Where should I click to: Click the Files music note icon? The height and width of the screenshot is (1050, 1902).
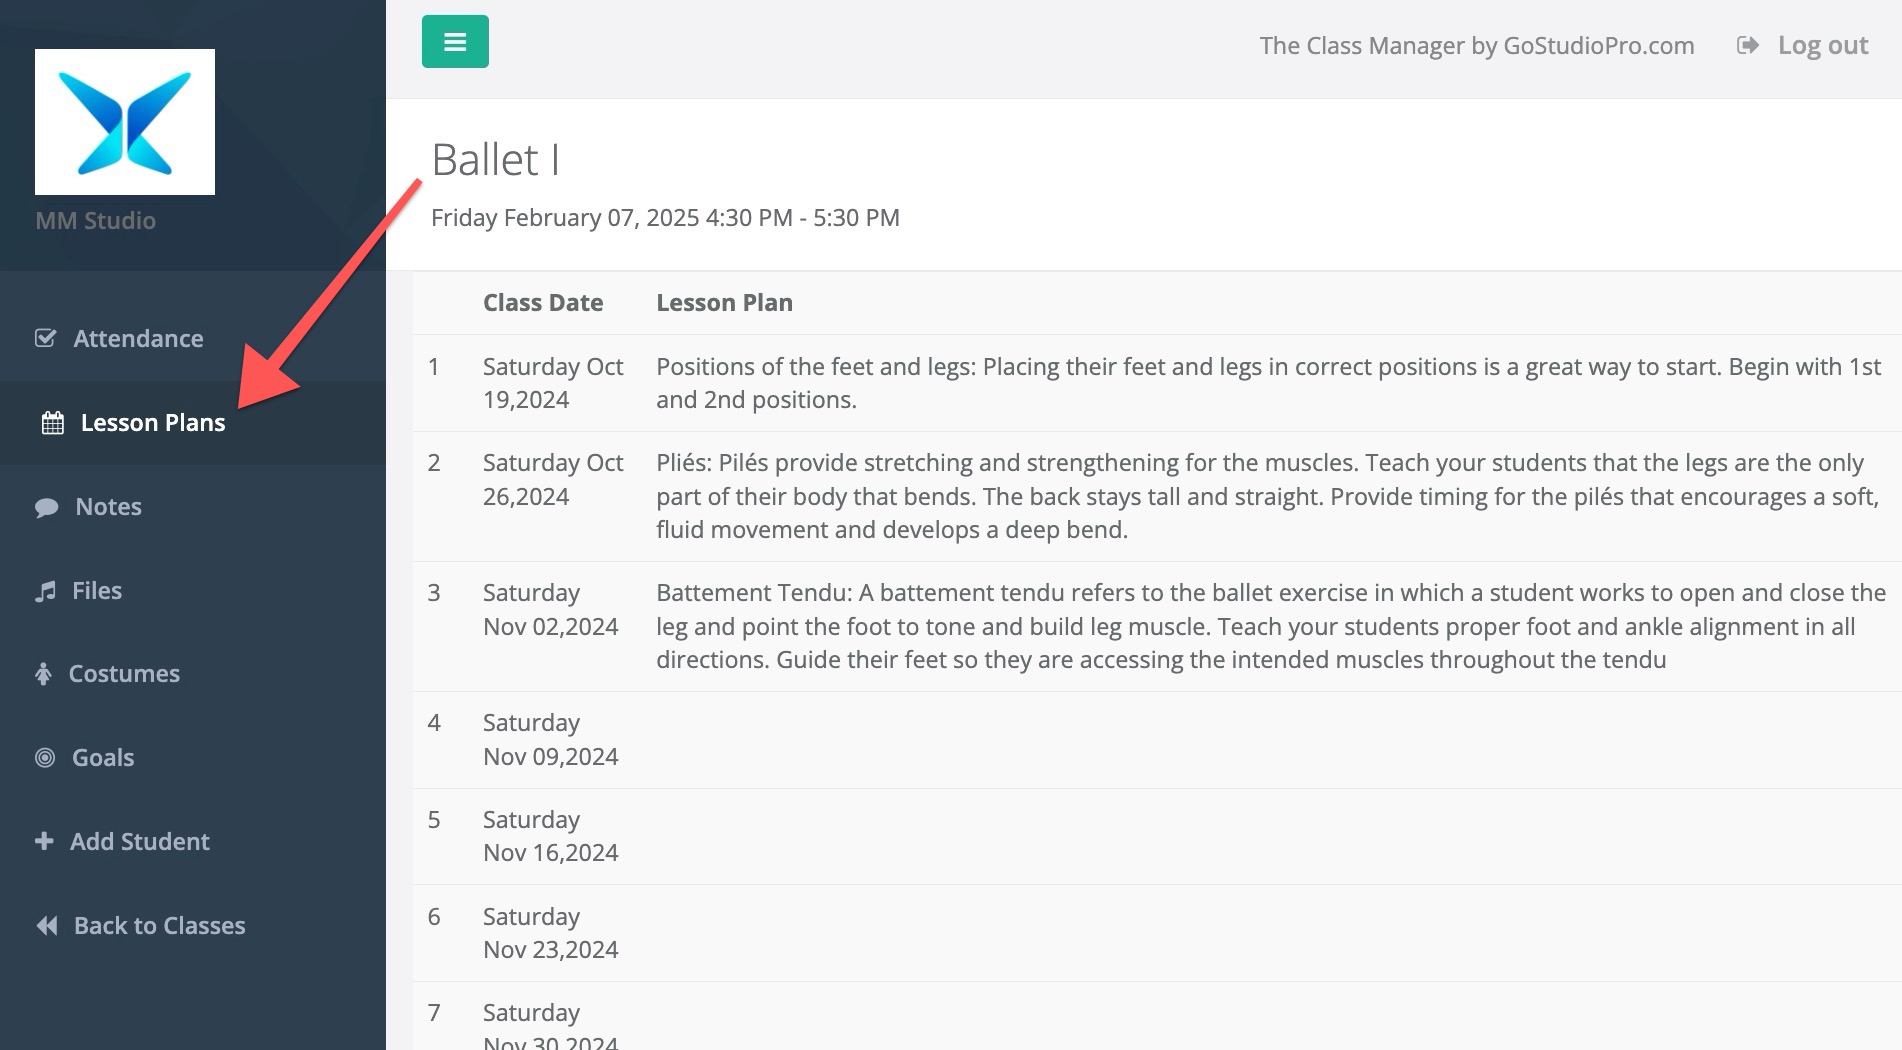[45, 591]
